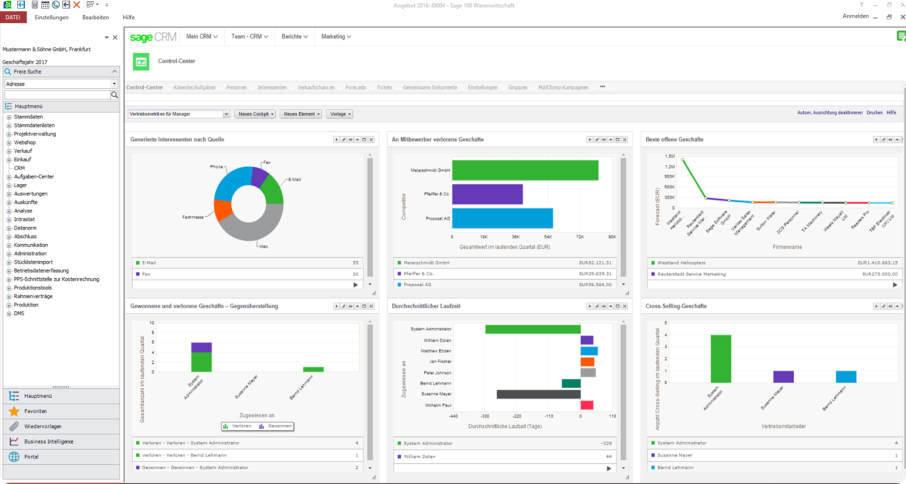Click the Neues Cockpit button

point(255,114)
